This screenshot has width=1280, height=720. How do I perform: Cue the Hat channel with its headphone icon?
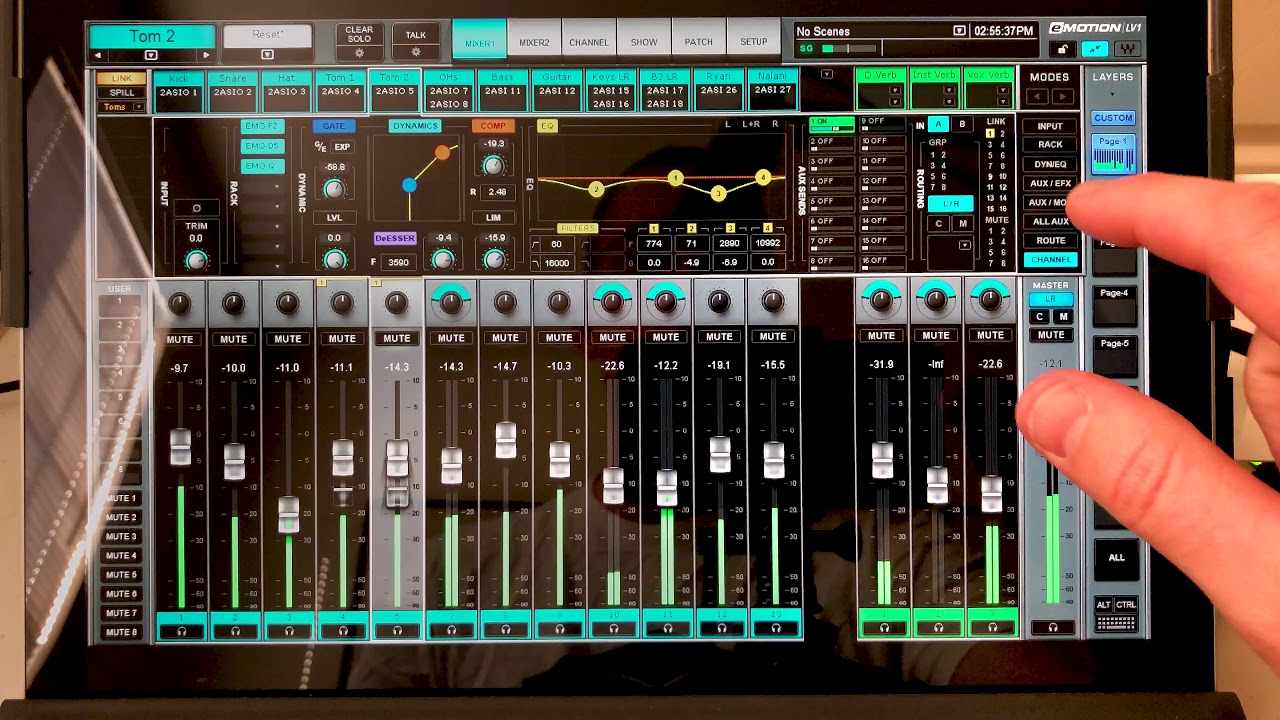pos(289,630)
